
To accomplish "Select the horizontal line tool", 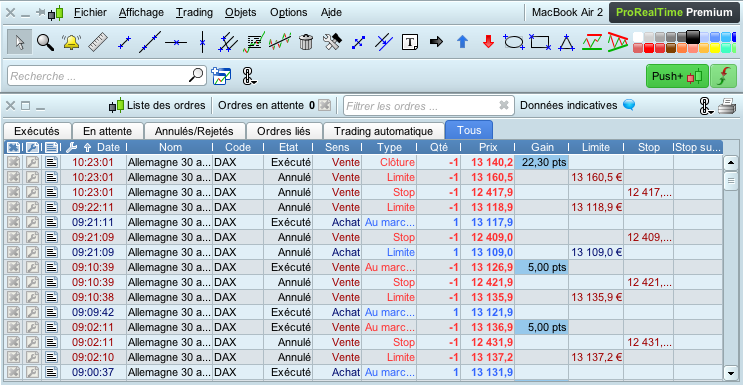I will point(176,42).
